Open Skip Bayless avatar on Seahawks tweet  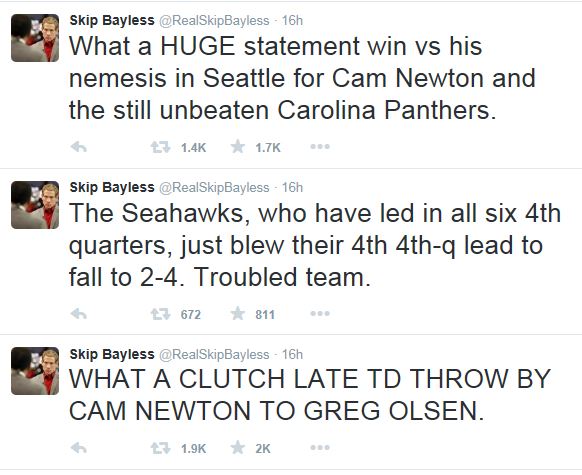click(35, 205)
